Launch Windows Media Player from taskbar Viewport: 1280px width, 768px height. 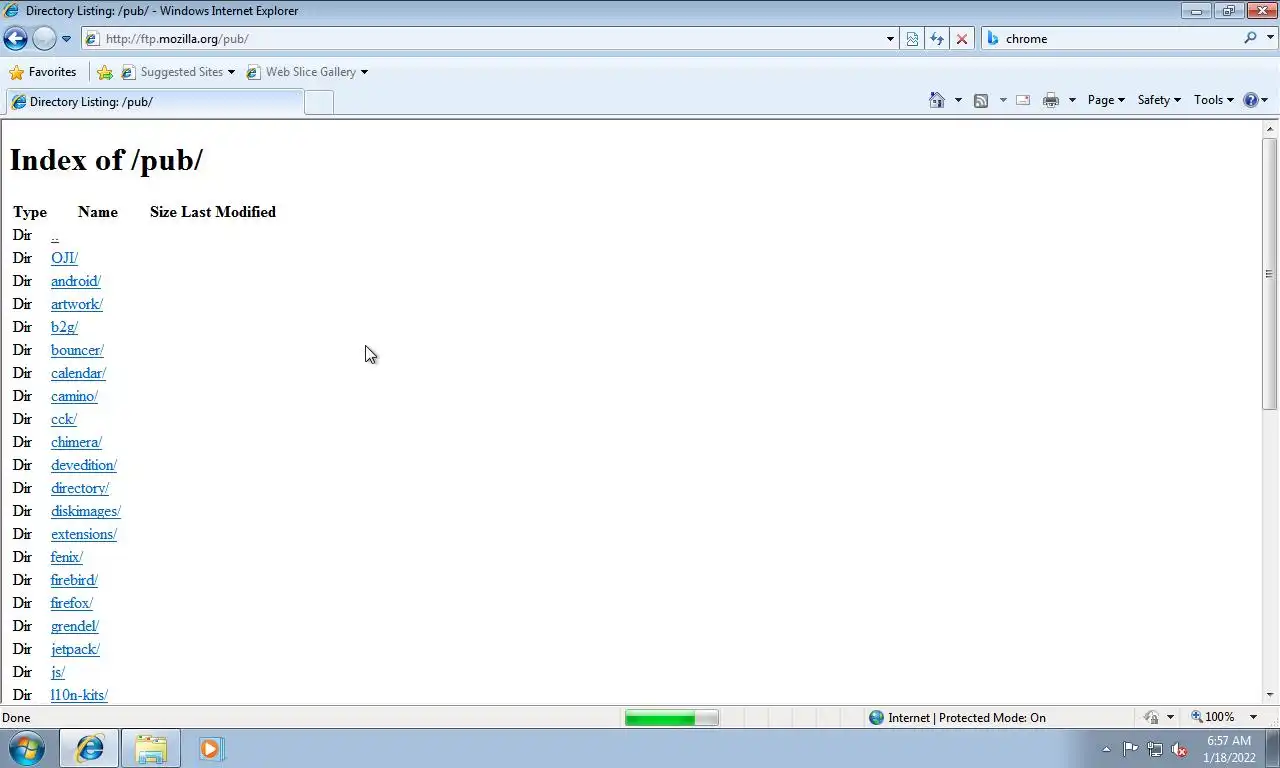click(211, 749)
